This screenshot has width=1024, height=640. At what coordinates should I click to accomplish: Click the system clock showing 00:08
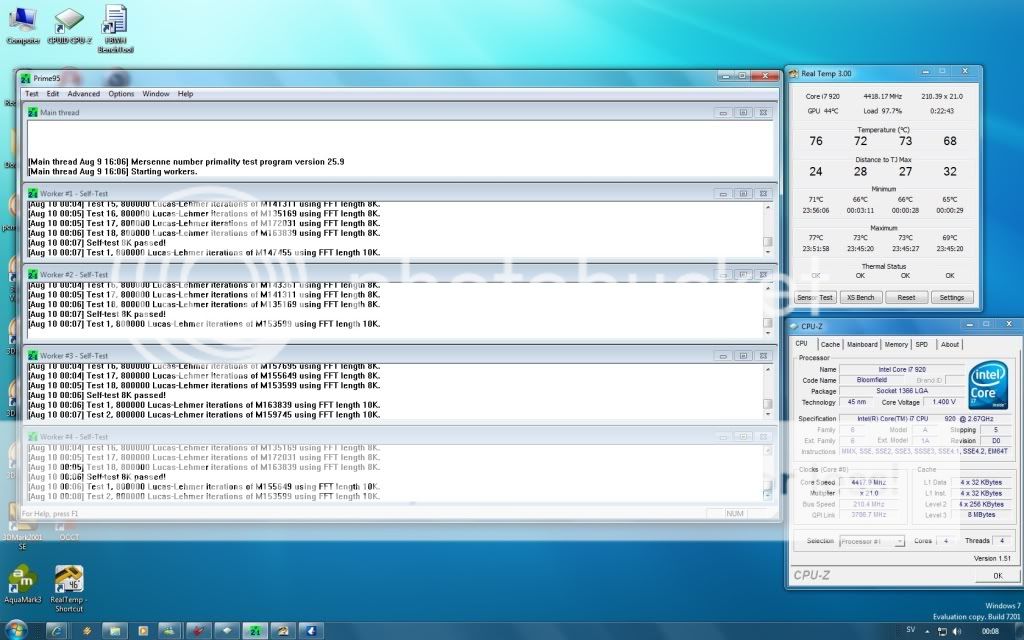990,631
